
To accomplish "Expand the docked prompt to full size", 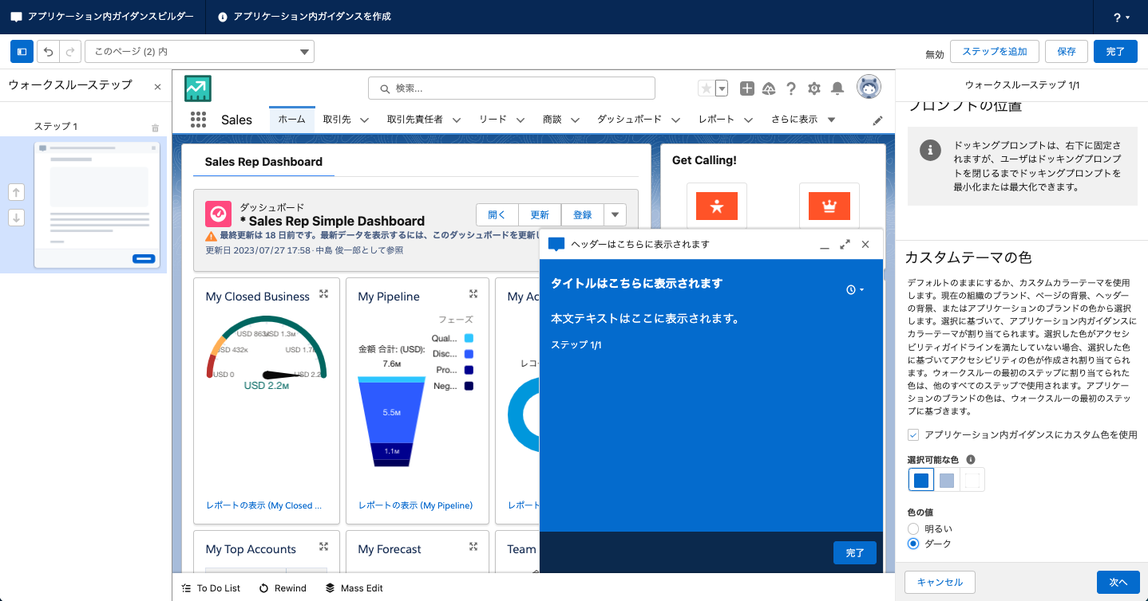I will pos(845,244).
